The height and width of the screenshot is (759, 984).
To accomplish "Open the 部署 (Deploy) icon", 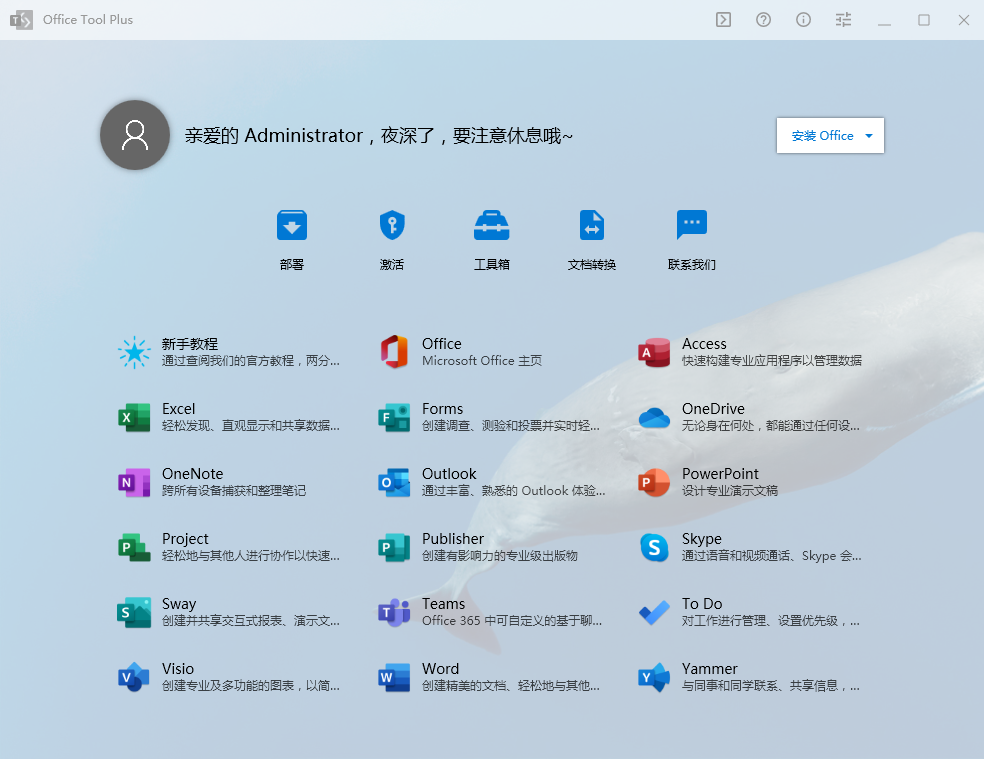I will click(x=292, y=226).
